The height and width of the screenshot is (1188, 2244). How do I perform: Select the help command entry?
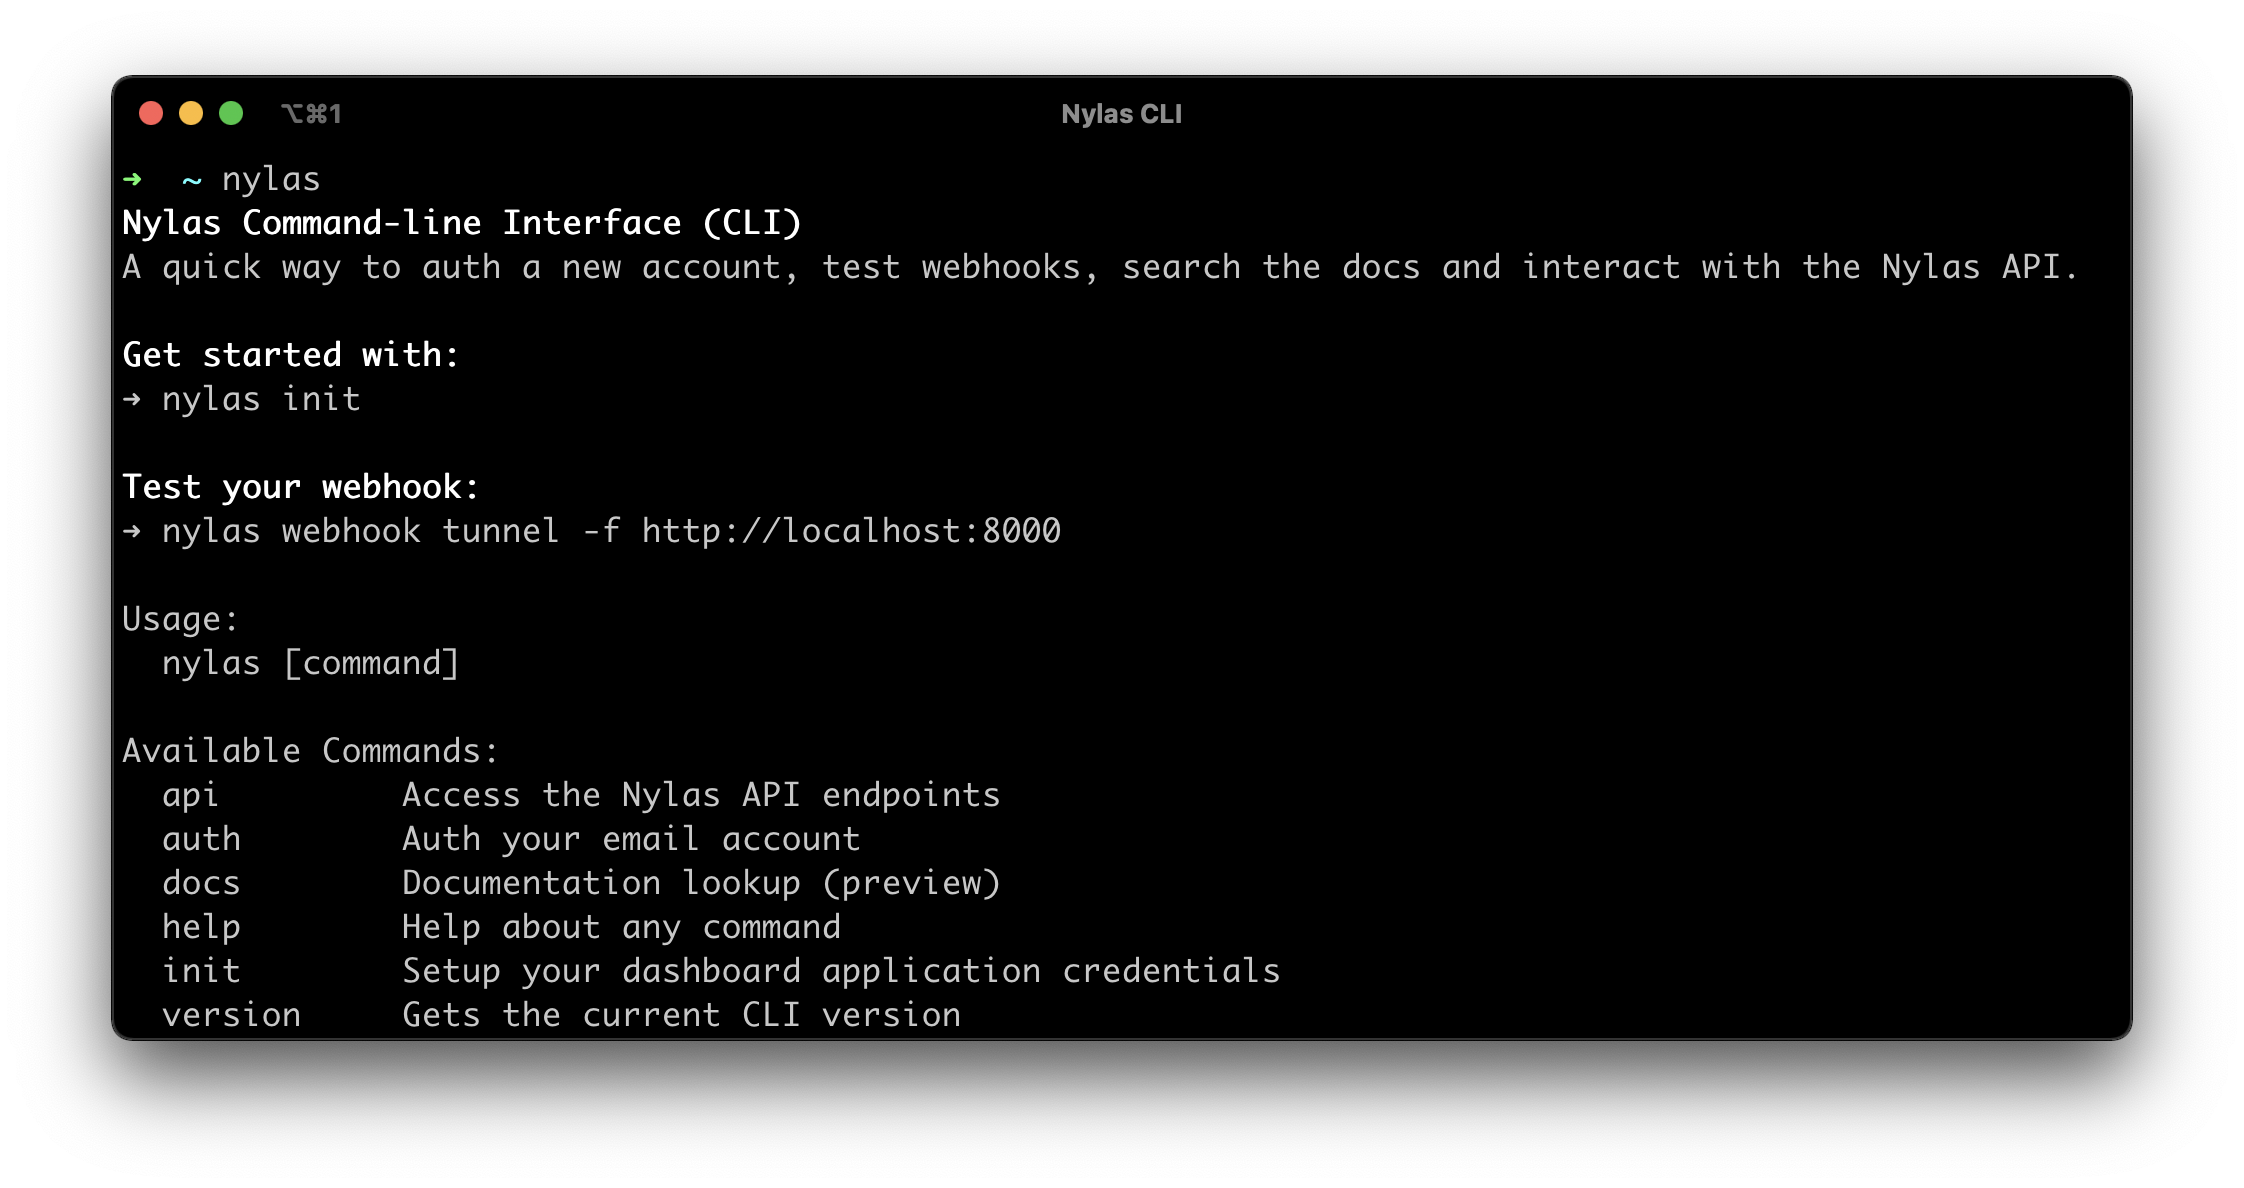click(x=202, y=926)
